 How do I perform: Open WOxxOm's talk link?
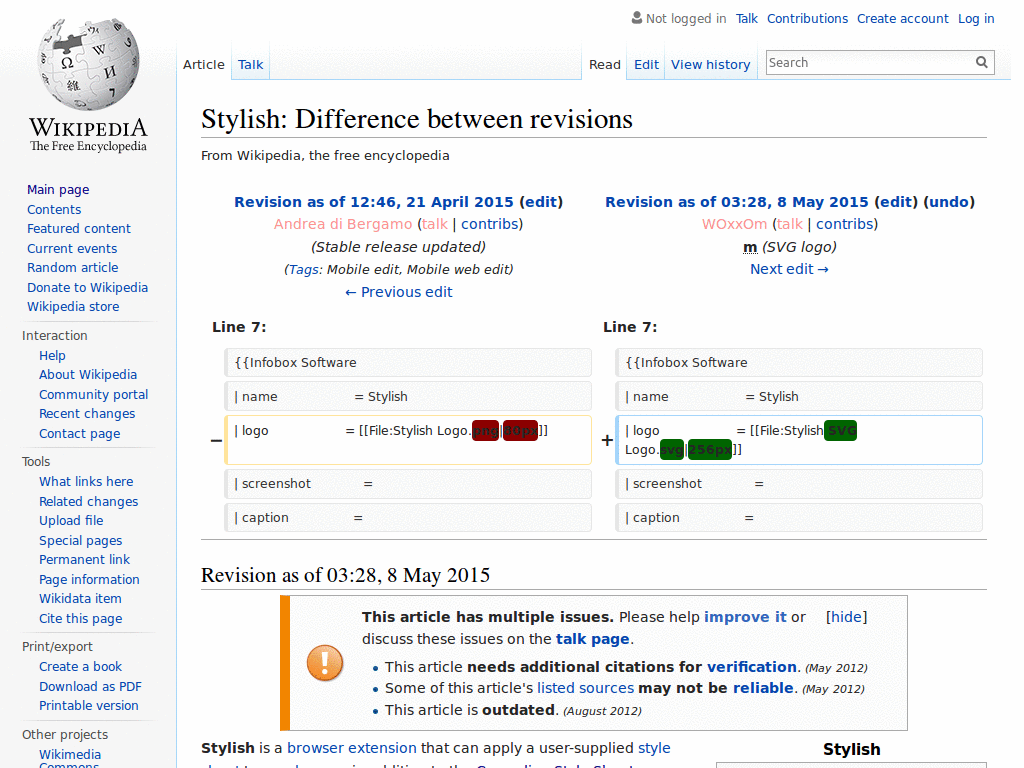coord(790,224)
